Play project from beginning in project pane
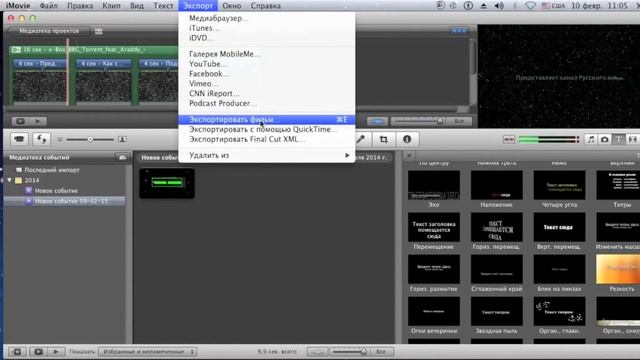The height and width of the screenshot is (360, 640). click(38, 121)
